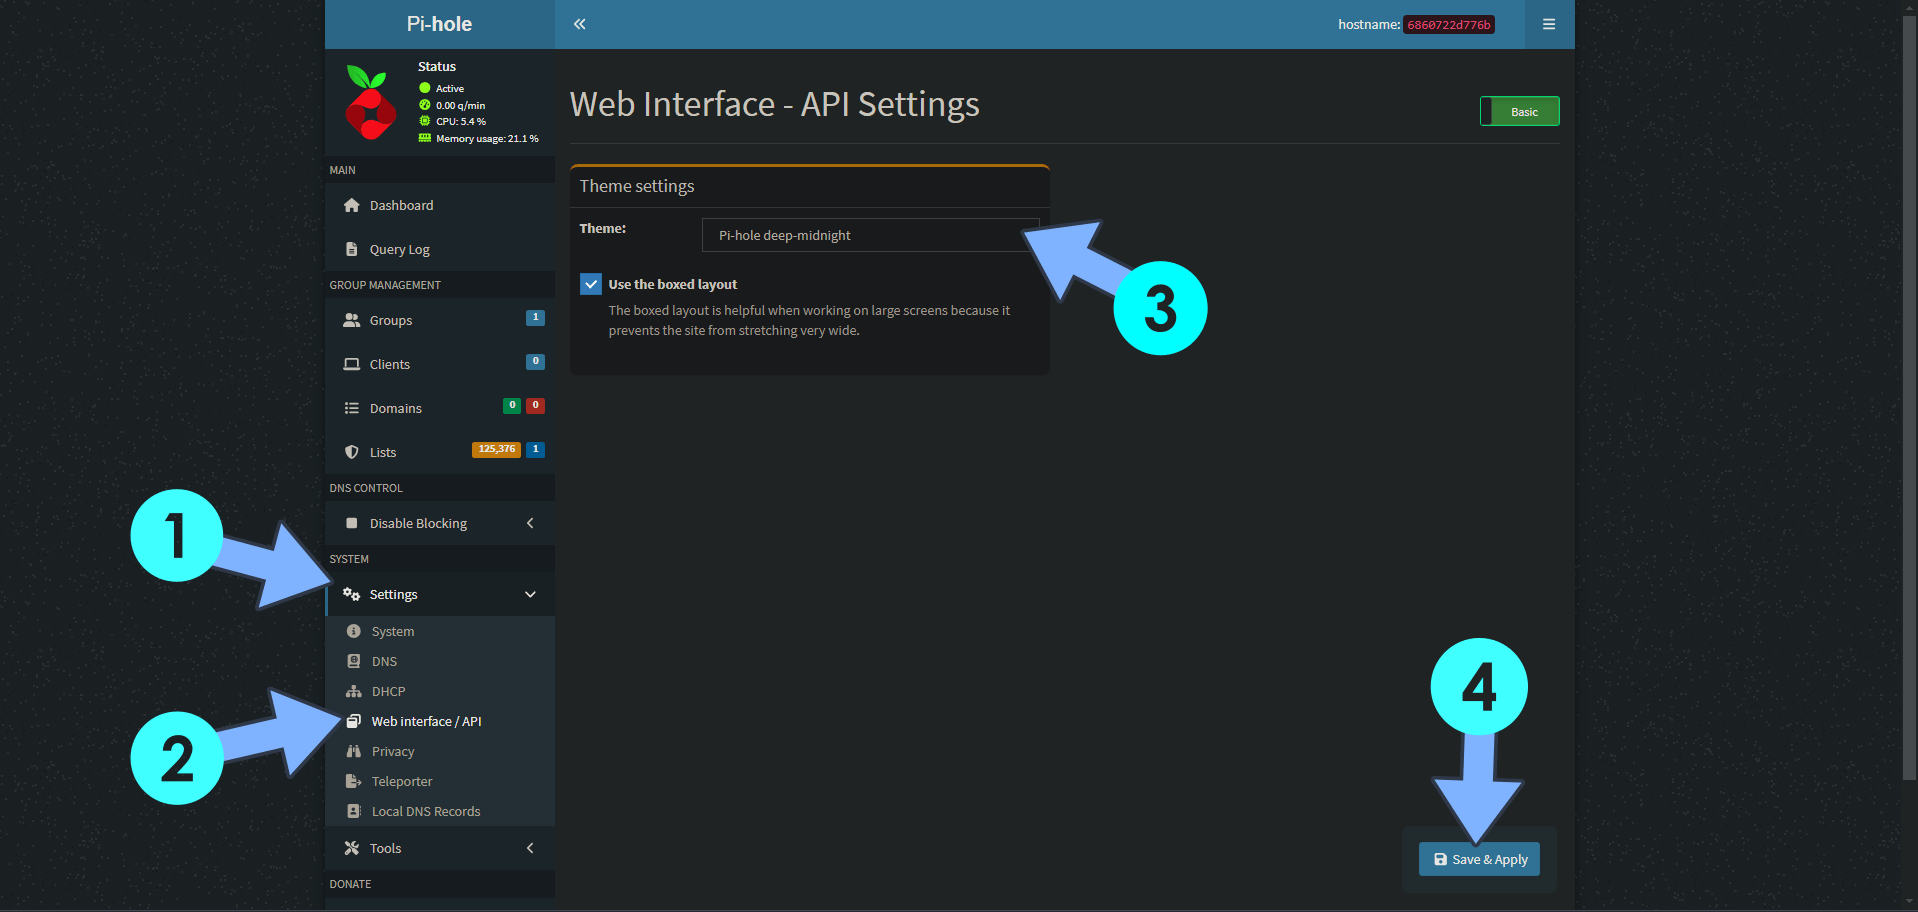Click the CPU: 5.4 % status text
The width and height of the screenshot is (1918, 912).
461,121
